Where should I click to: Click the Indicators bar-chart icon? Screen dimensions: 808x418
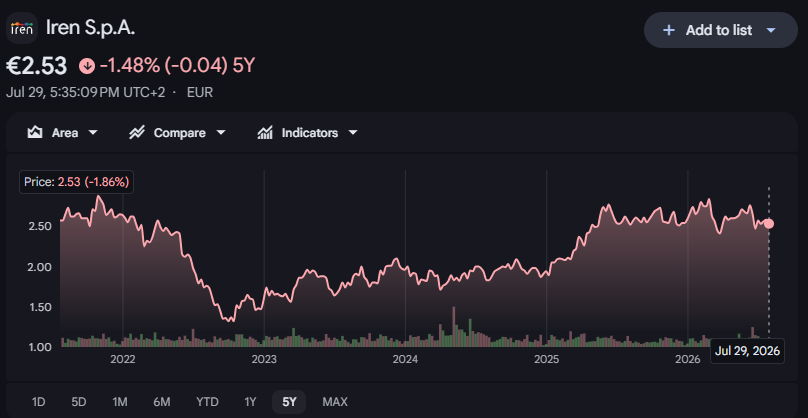coord(265,133)
